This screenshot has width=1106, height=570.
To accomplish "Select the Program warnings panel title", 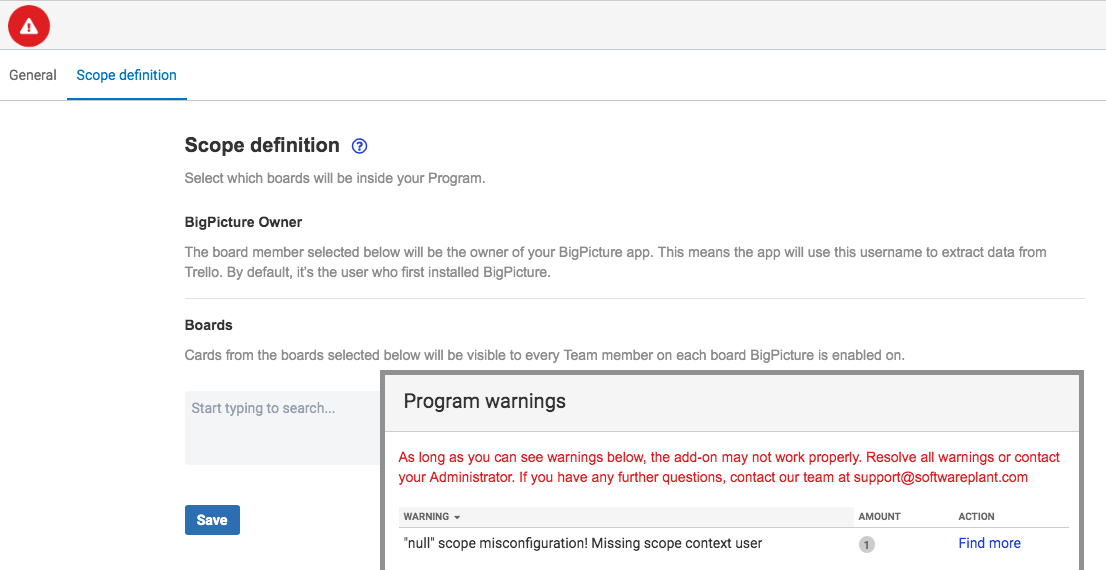I will click(x=485, y=401).
